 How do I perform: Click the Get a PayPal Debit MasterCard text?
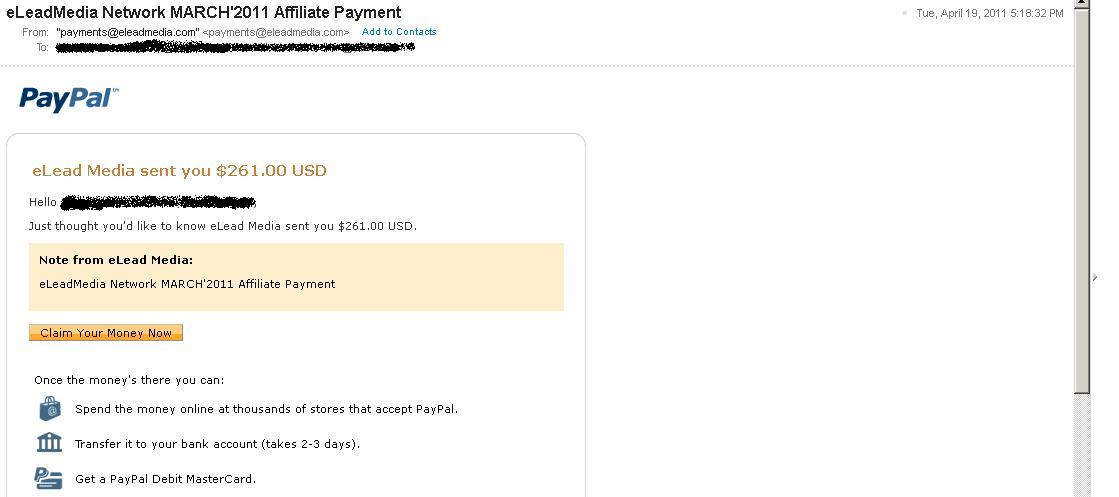(x=165, y=479)
